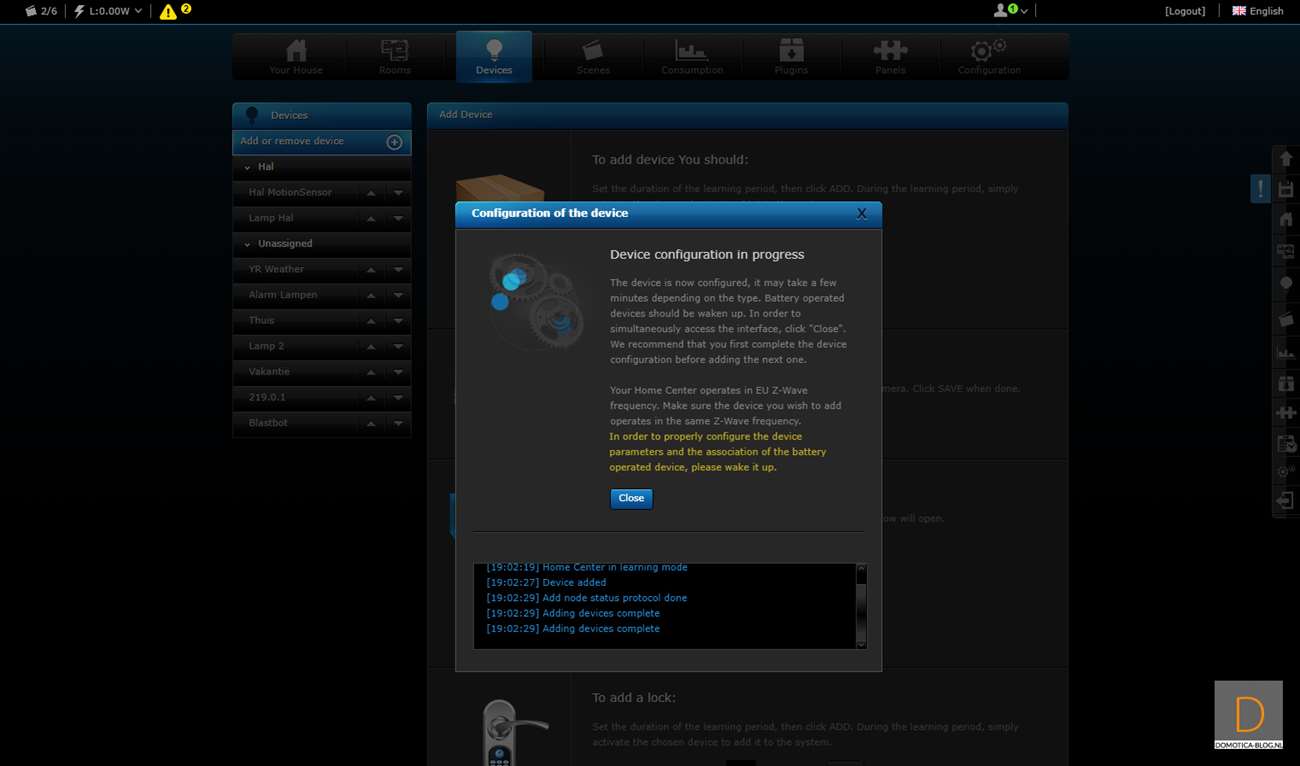Image resolution: width=1300 pixels, height=766 pixels.
Task: Click the Logout link
Action: click(1185, 11)
